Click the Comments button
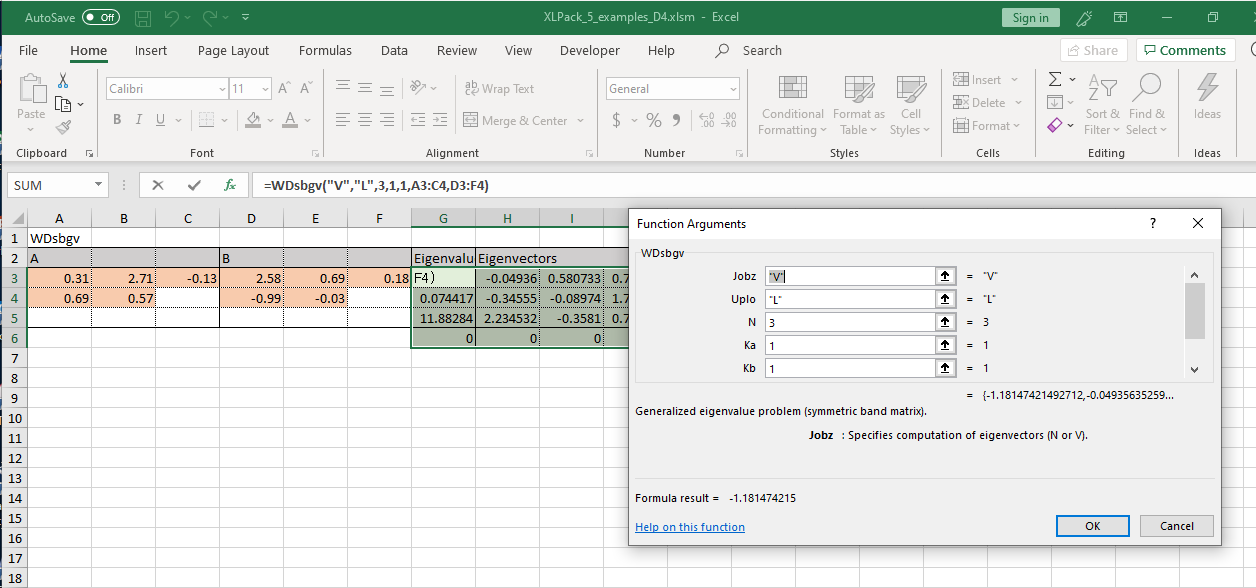 tap(1185, 50)
